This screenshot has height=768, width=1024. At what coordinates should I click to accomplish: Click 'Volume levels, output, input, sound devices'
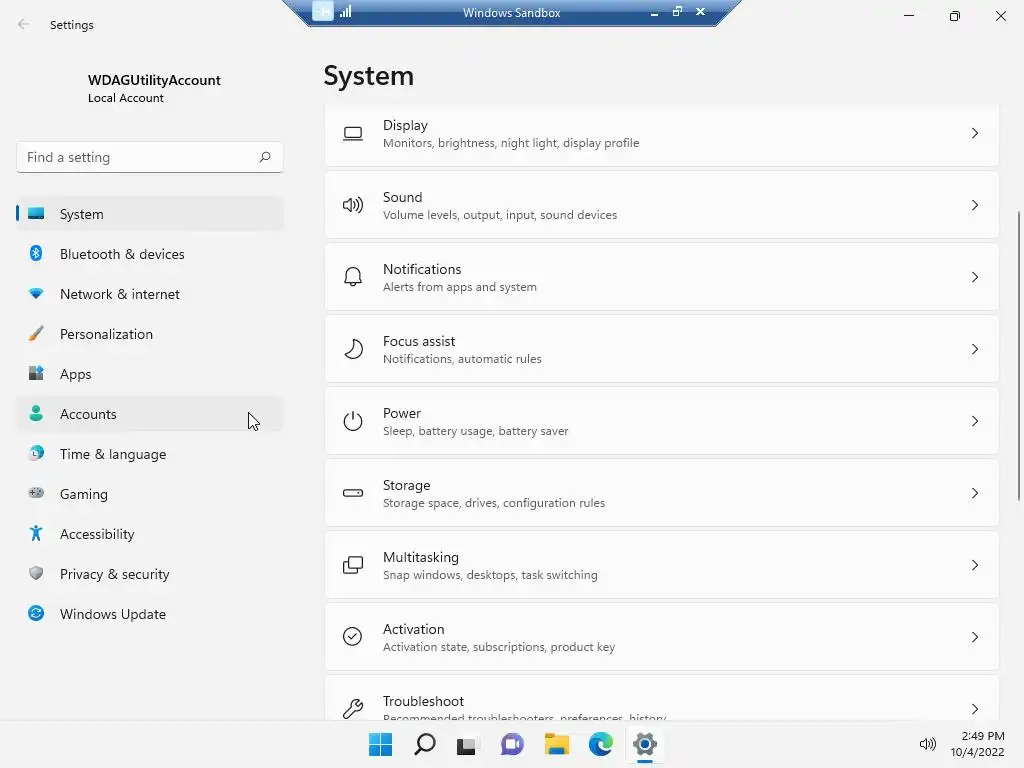[500, 215]
